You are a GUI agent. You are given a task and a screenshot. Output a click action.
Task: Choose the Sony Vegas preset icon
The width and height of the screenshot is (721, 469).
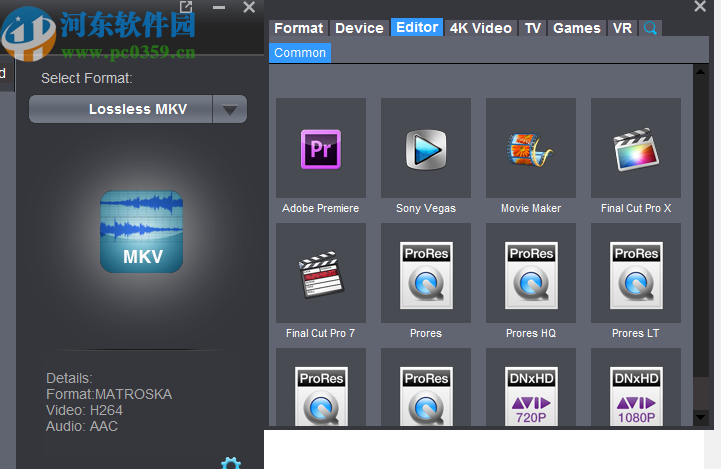[426, 148]
